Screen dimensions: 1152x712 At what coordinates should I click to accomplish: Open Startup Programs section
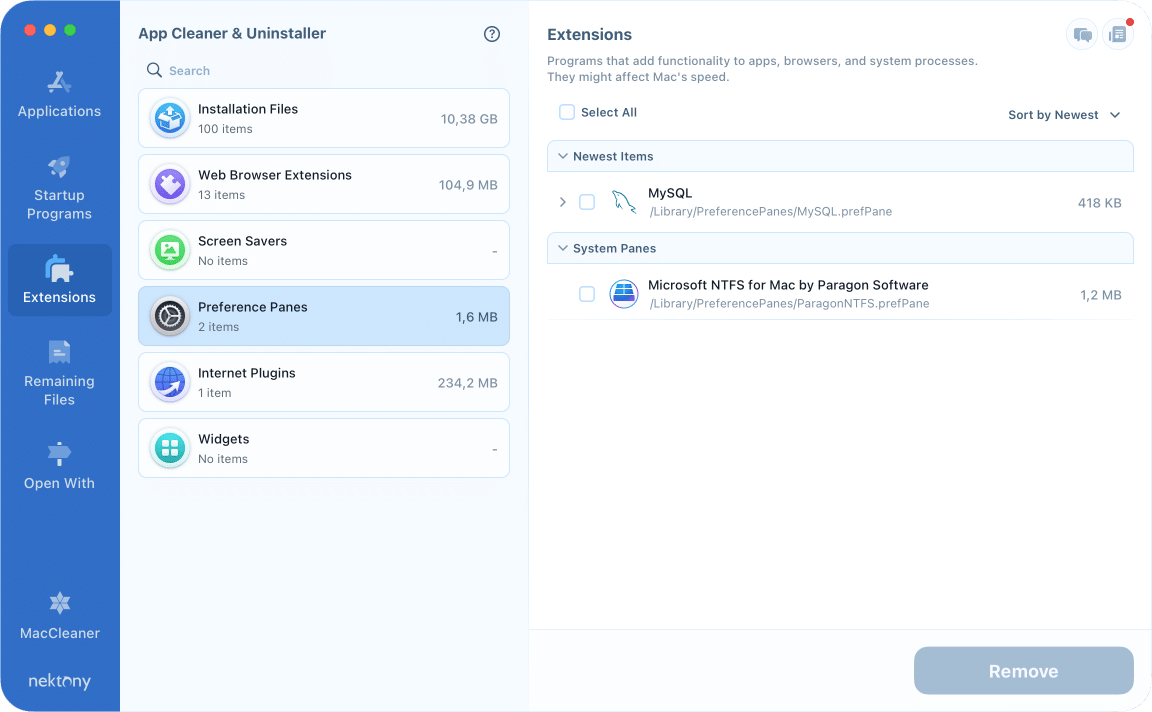point(60,188)
